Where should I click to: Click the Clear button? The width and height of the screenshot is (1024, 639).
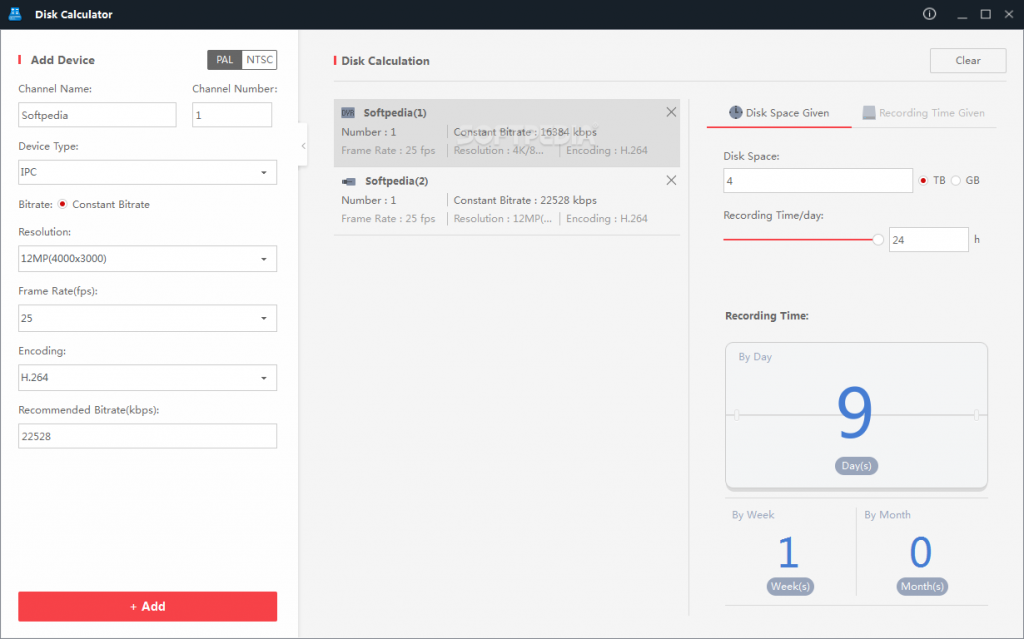[x=967, y=60]
